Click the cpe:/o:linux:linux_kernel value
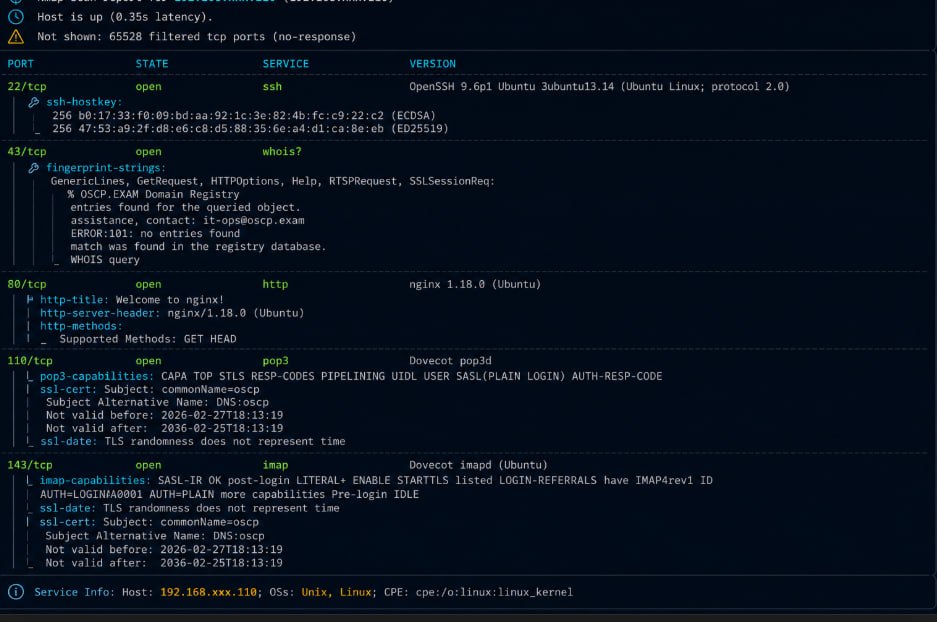The width and height of the screenshot is (937, 622). 494,592
